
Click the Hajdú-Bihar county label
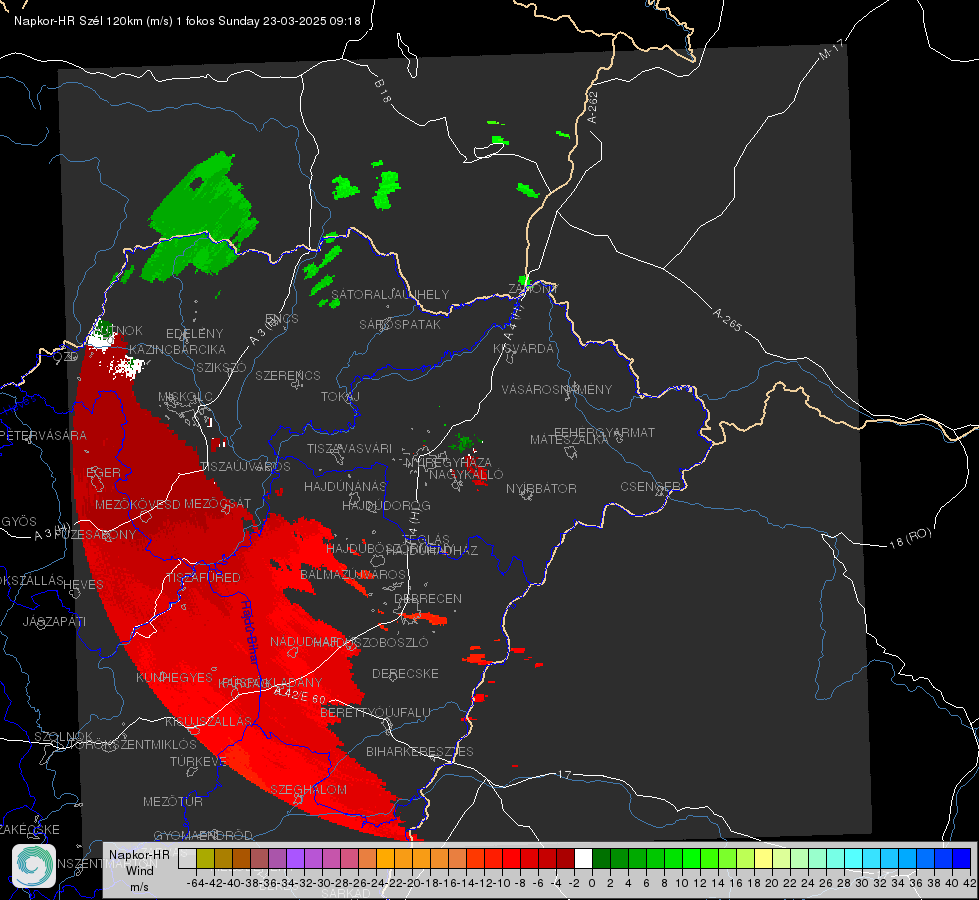tap(249, 632)
